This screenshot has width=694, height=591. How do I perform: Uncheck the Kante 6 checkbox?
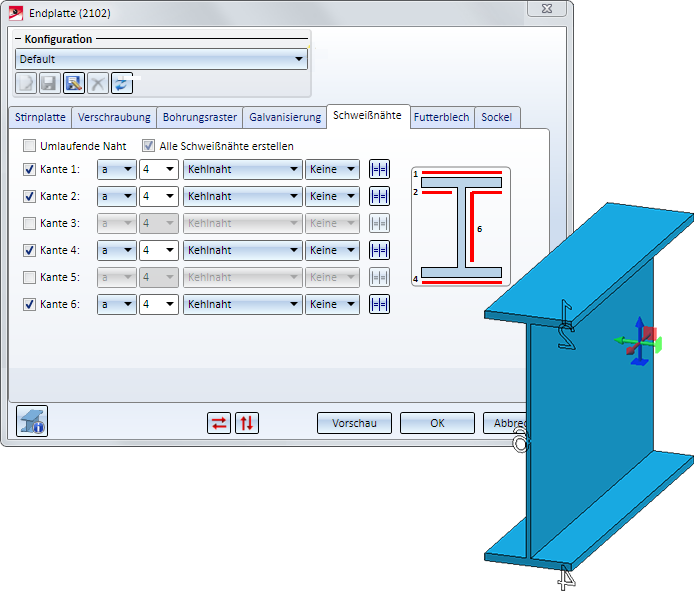[x=29, y=304]
